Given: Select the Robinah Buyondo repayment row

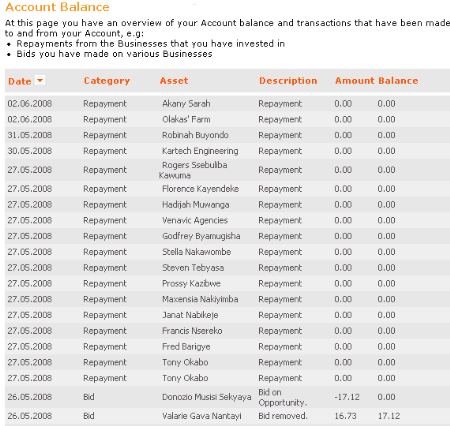Looking at the screenshot, I should coord(227,135).
